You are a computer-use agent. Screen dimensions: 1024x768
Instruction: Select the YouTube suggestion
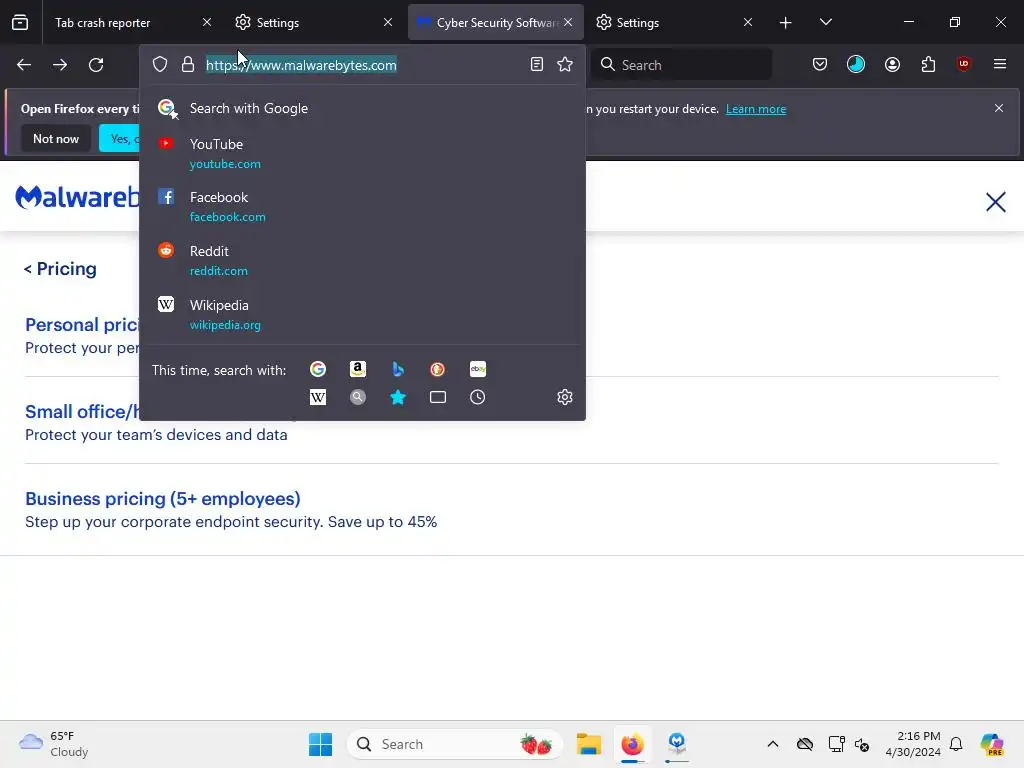point(362,153)
